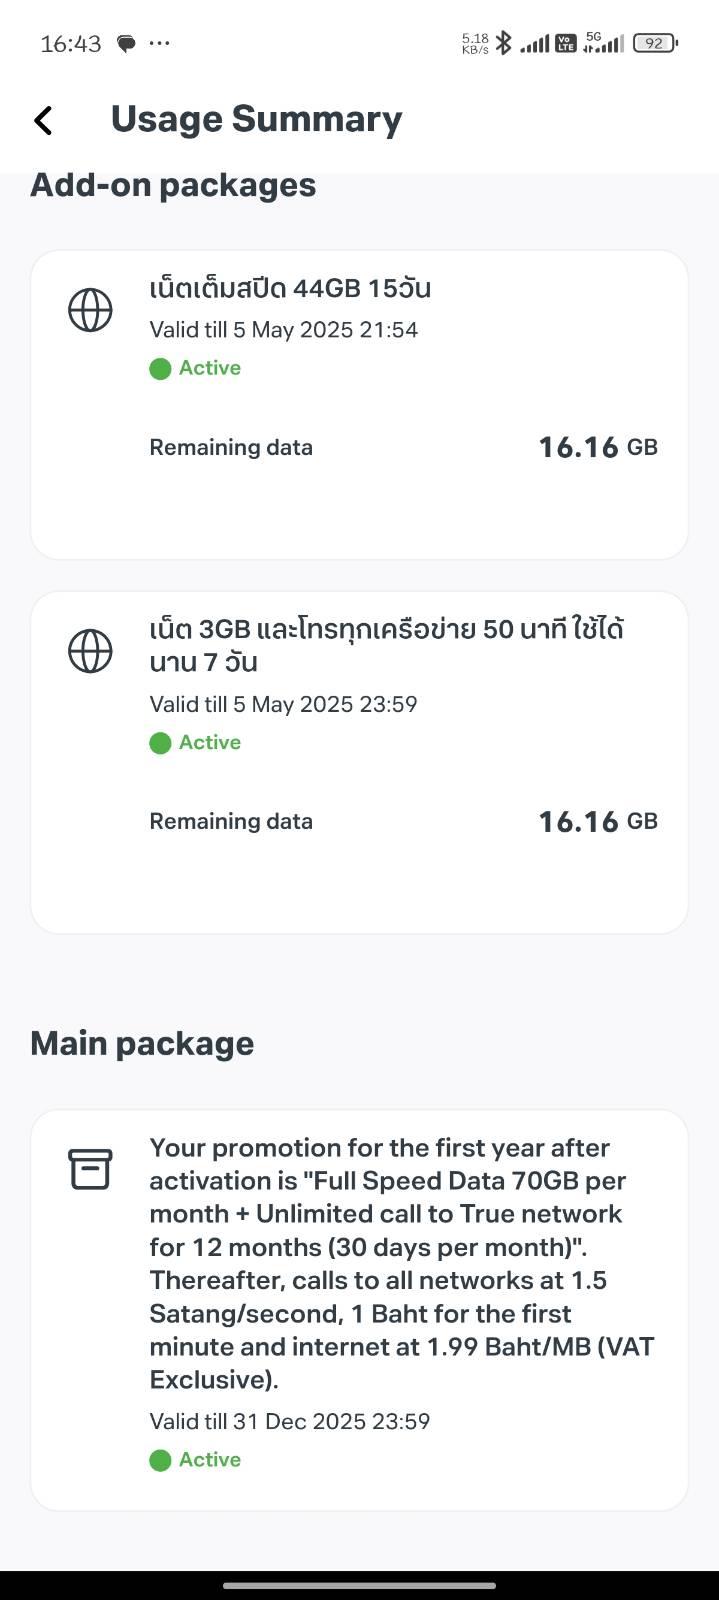Tap Valid till 5 May 2025 23:59 text
This screenshot has height=1600, width=719.
pos(283,704)
